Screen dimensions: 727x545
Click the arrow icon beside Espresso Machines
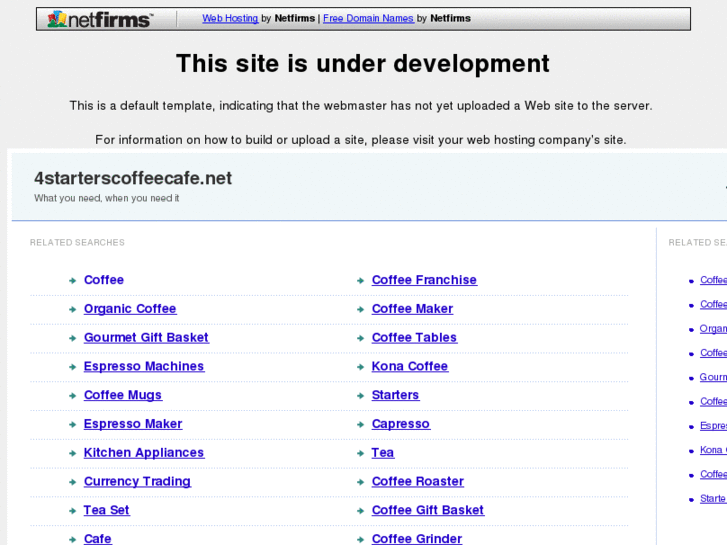(x=72, y=367)
